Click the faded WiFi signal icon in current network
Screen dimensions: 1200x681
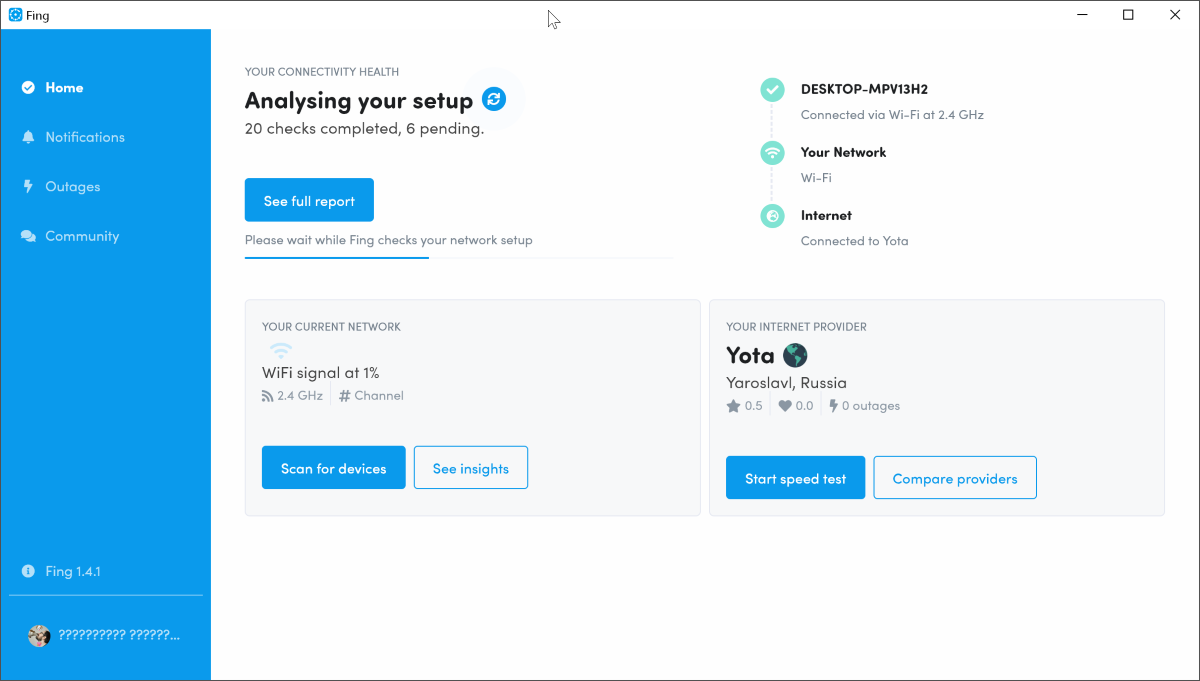[x=281, y=350]
